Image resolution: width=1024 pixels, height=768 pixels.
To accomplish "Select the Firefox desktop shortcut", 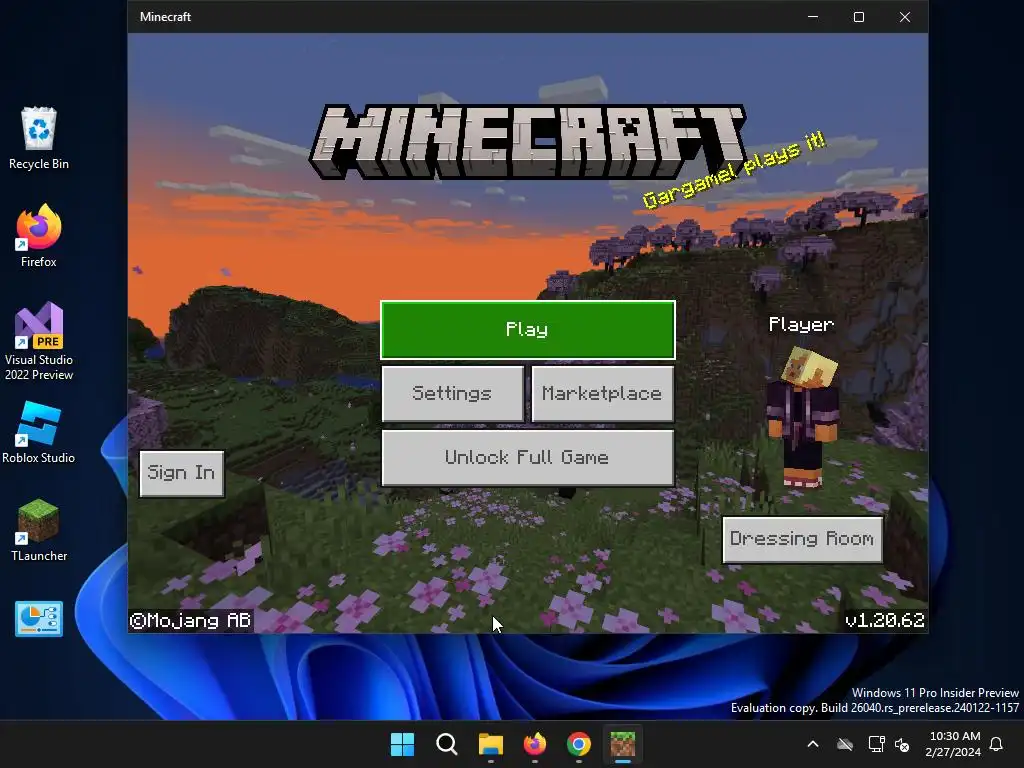I will [x=39, y=236].
